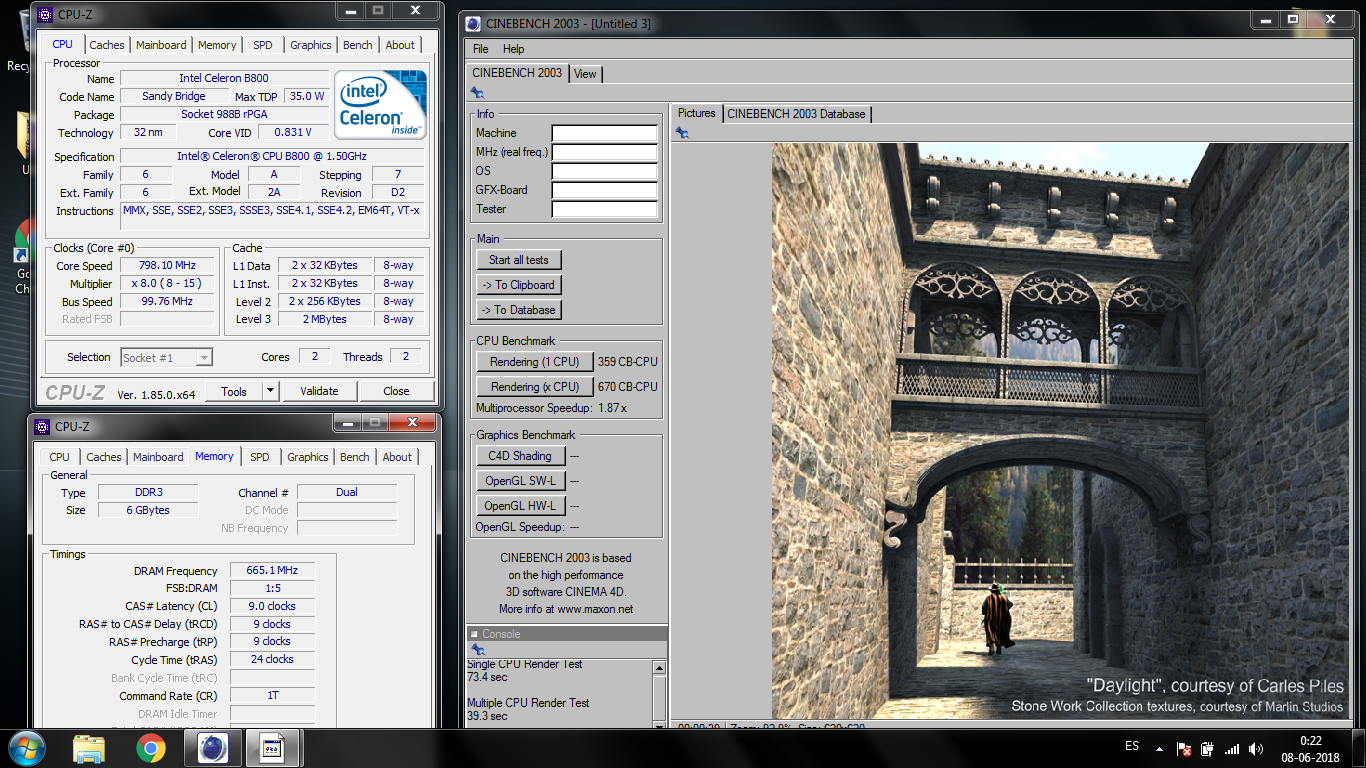1366x768 pixels.
Task: Click the To Clipboard button
Action: coord(519,285)
